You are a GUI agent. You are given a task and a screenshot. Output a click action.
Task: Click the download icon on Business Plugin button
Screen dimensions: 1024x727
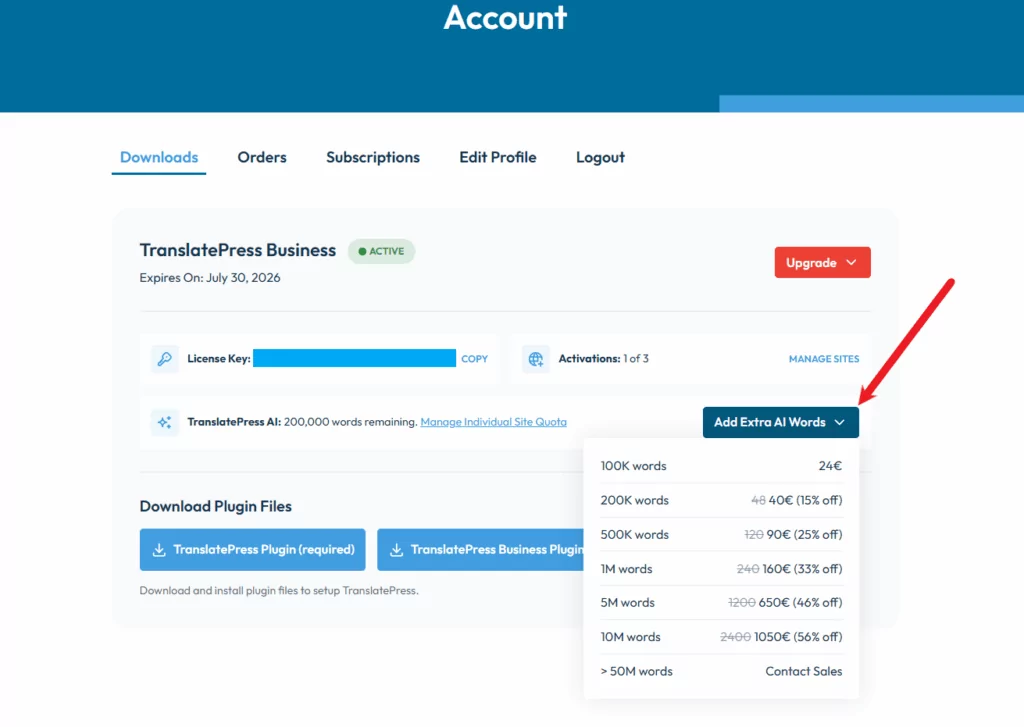click(x=398, y=550)
